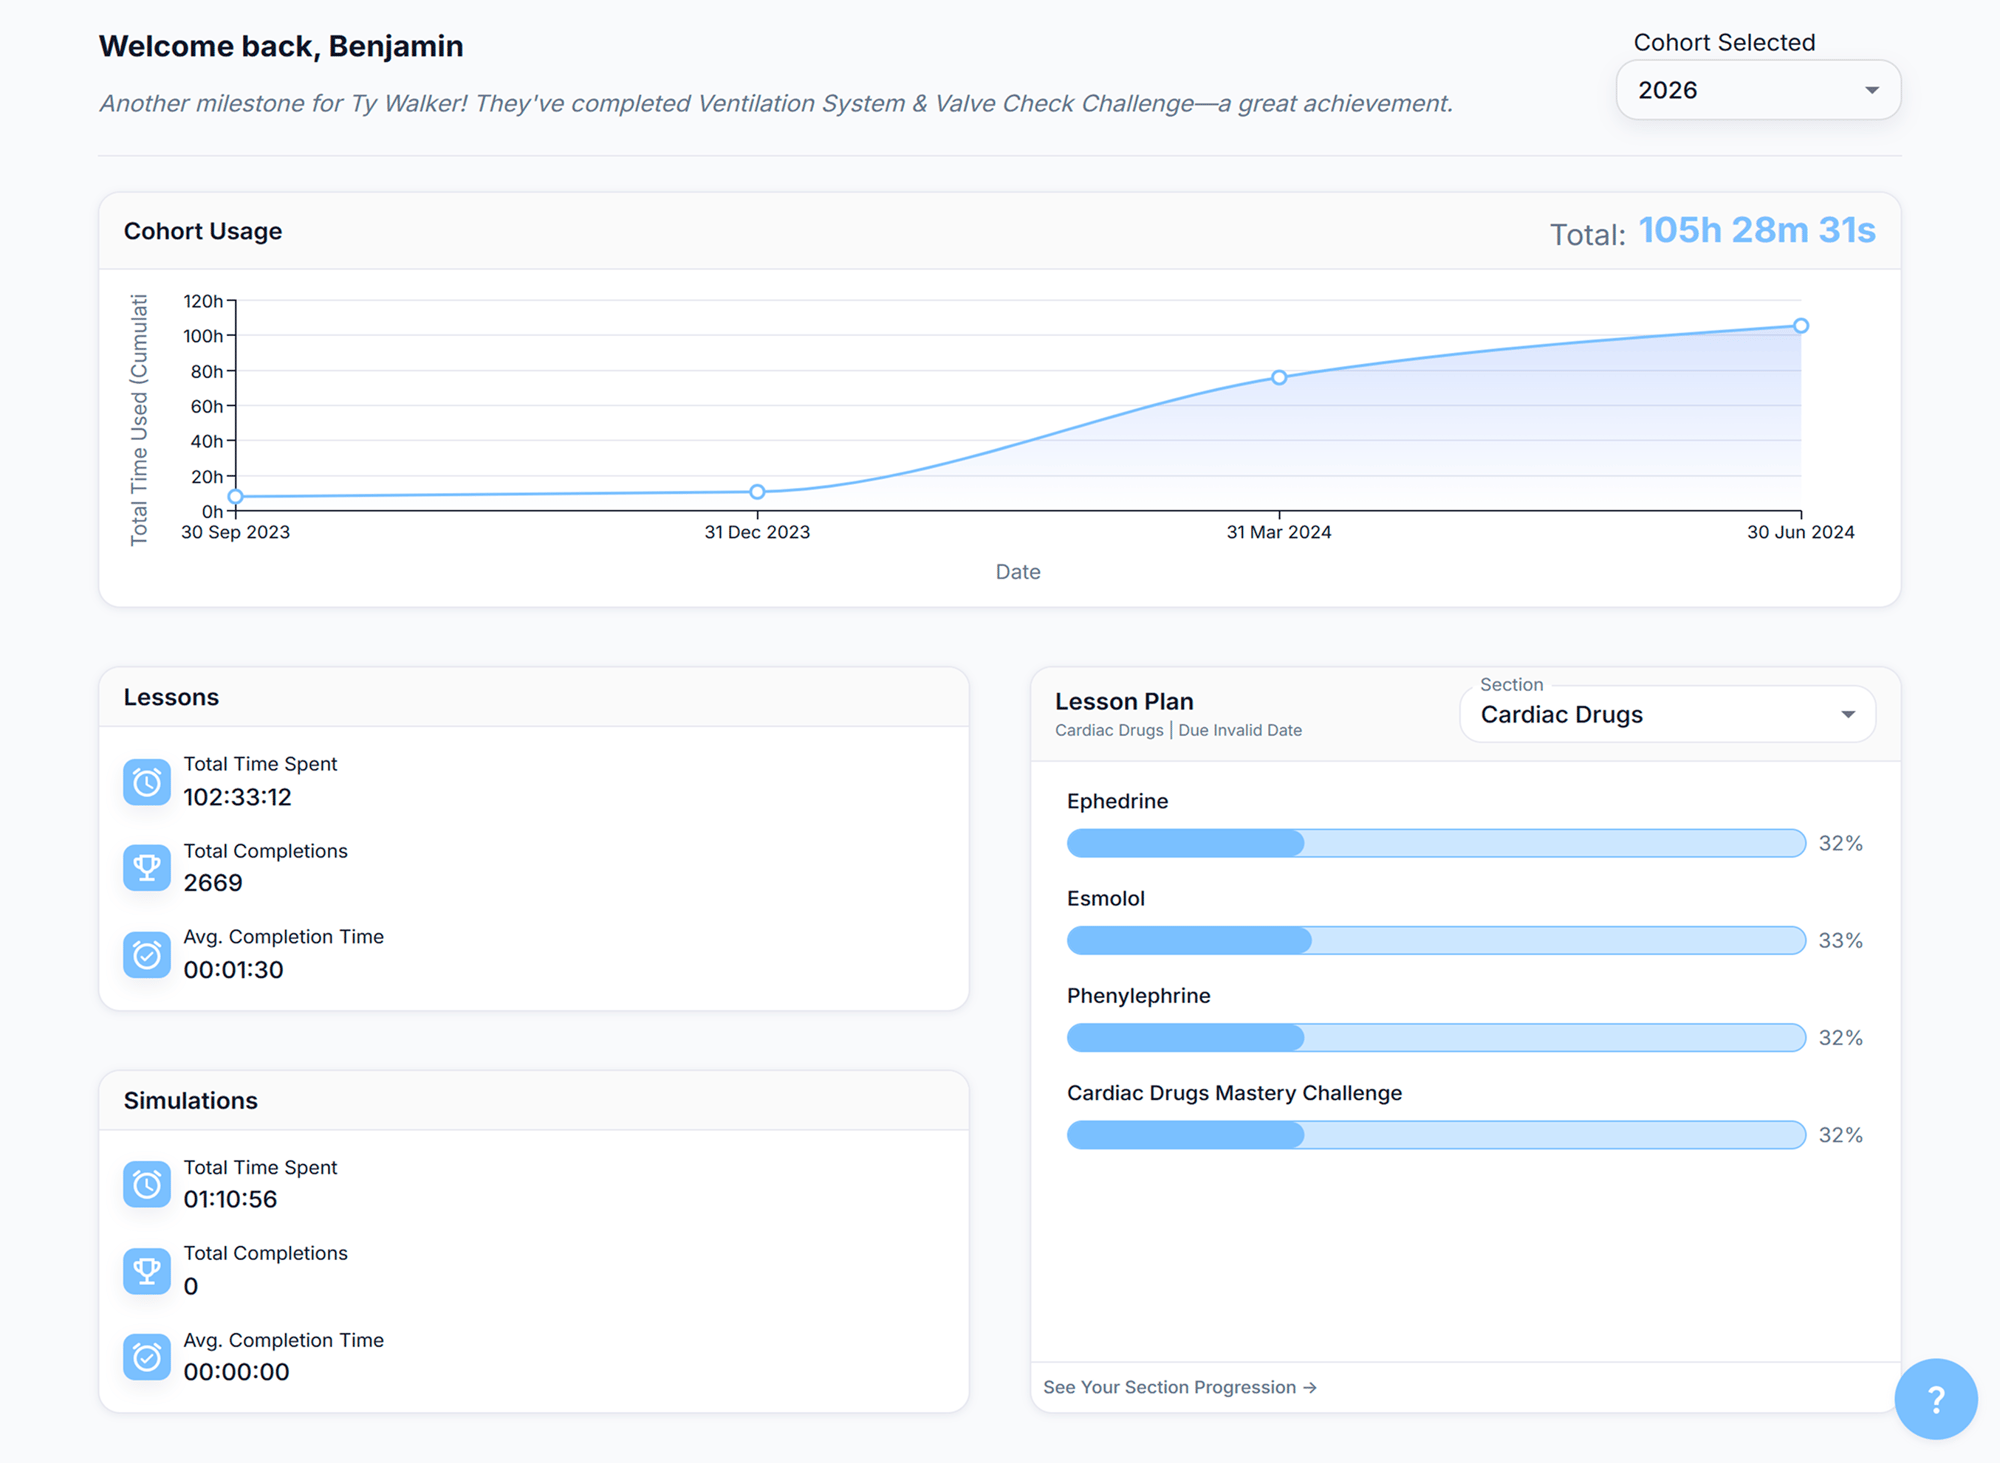This screenshot has width=2000, height=1463.
Task: Click the Esmolol 33% value
Action: [1840, 940]
